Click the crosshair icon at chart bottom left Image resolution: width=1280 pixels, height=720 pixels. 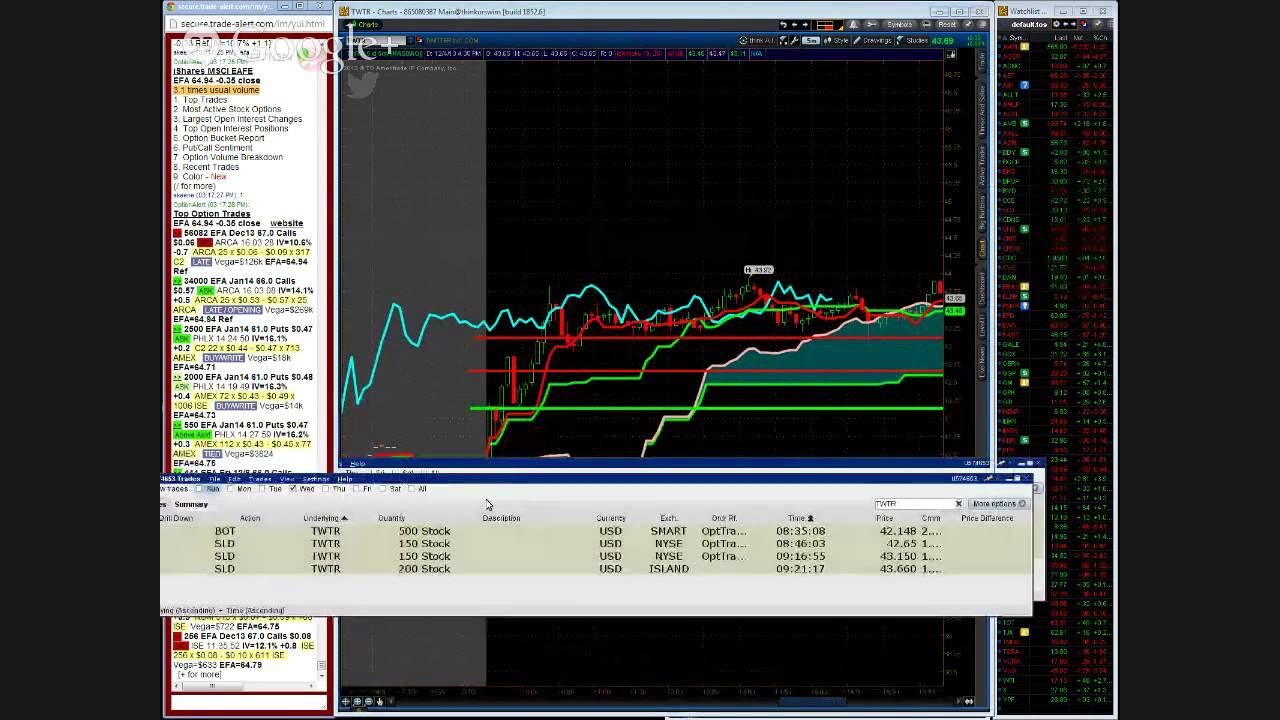[x=346, y=701]
